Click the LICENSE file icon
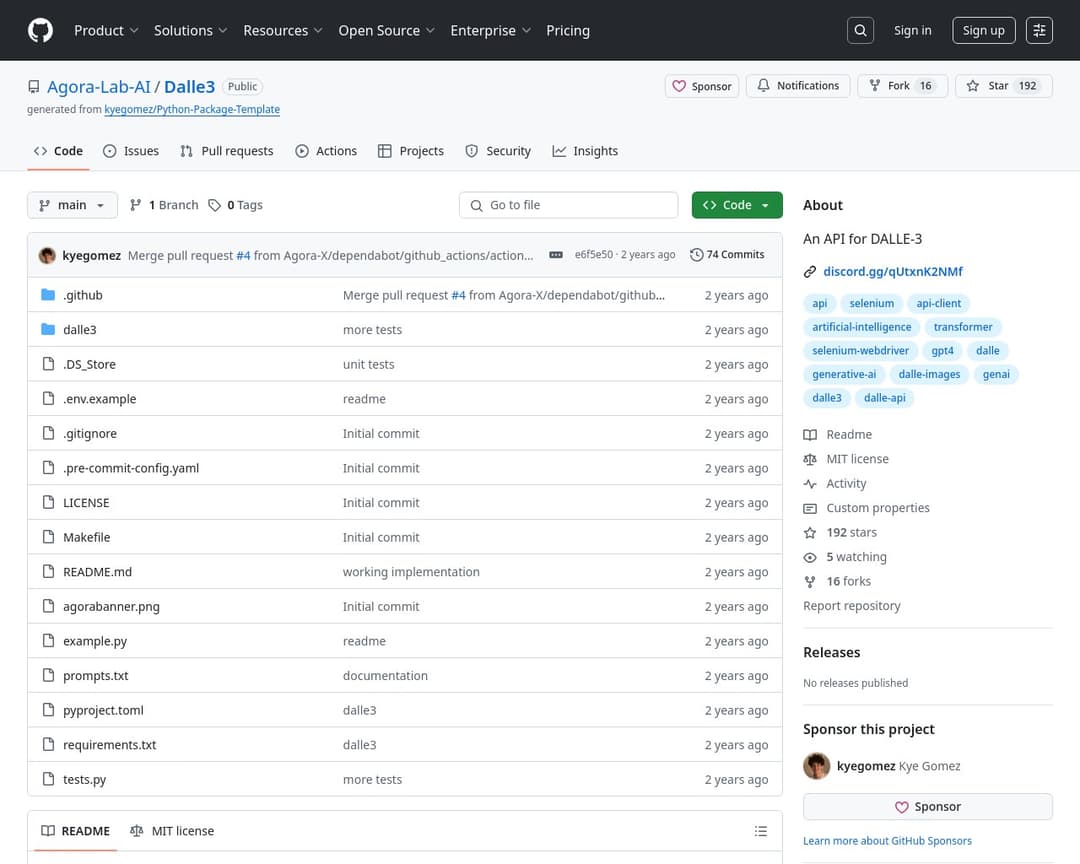Screen dimensions: 1080x864 pyautogui.click(x=48, y=502)
